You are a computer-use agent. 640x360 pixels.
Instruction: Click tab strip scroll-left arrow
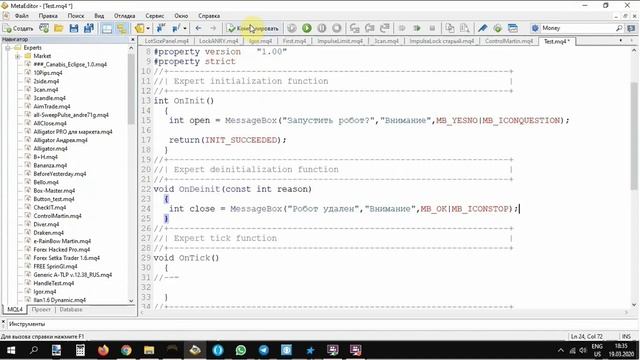(x=621, y=41)
